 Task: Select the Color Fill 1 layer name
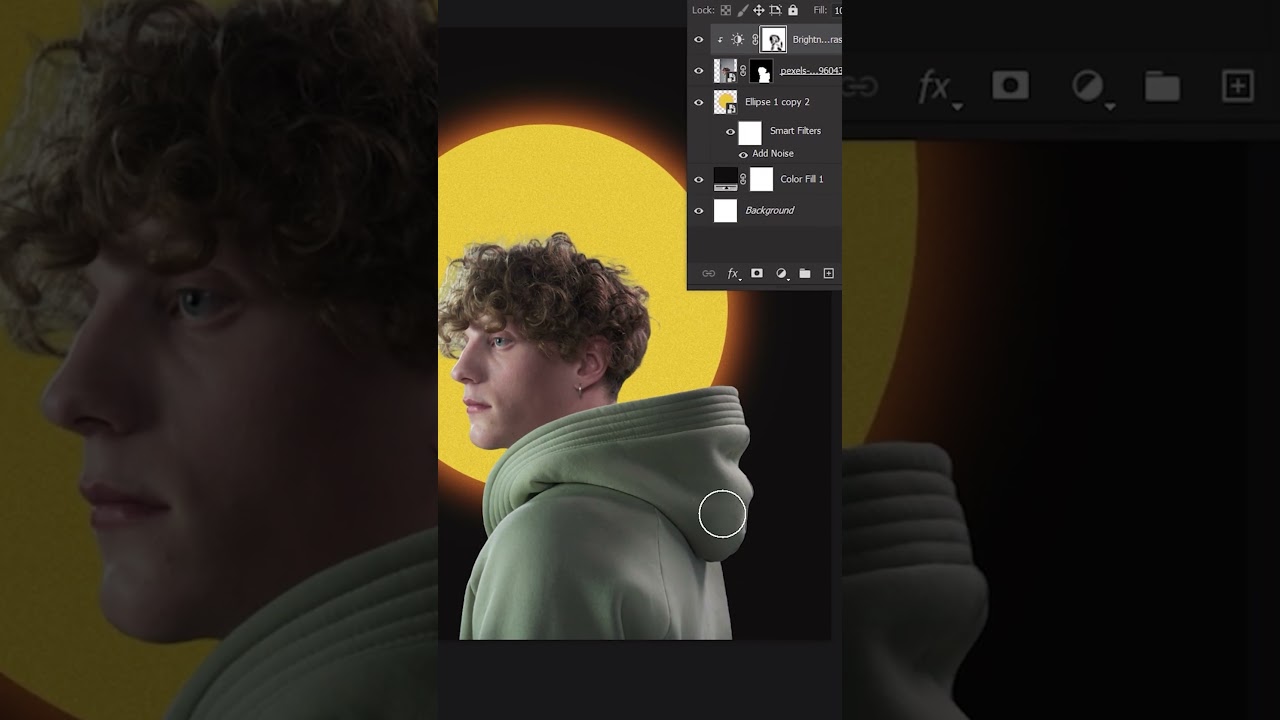tap(802, 179)
